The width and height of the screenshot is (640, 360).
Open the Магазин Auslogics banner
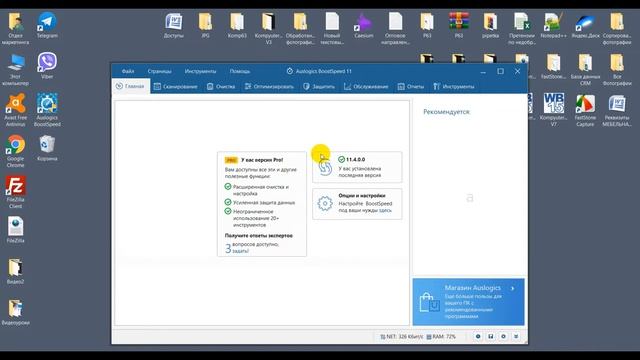pos(469,302)
